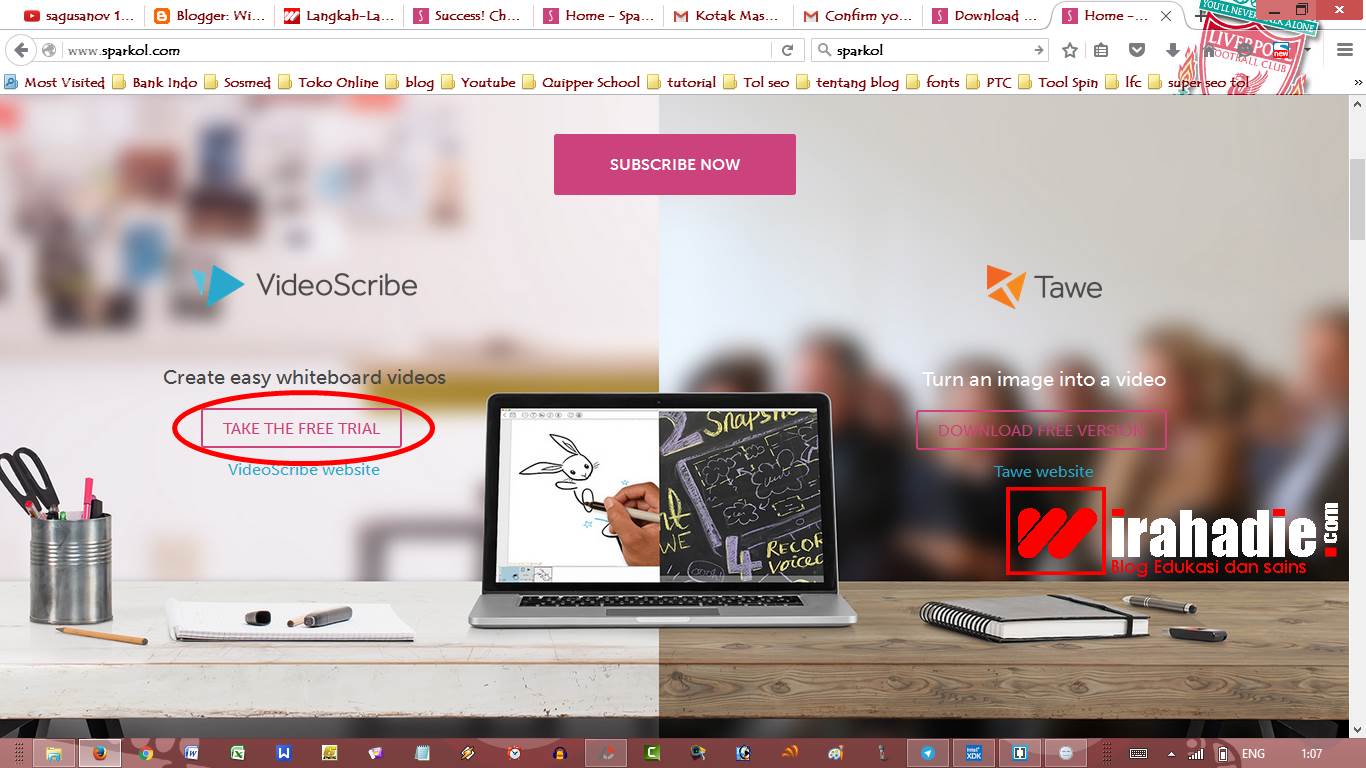1366x768 pixels.
Task: Check network signal tray icon
Action: point(1197,753)
